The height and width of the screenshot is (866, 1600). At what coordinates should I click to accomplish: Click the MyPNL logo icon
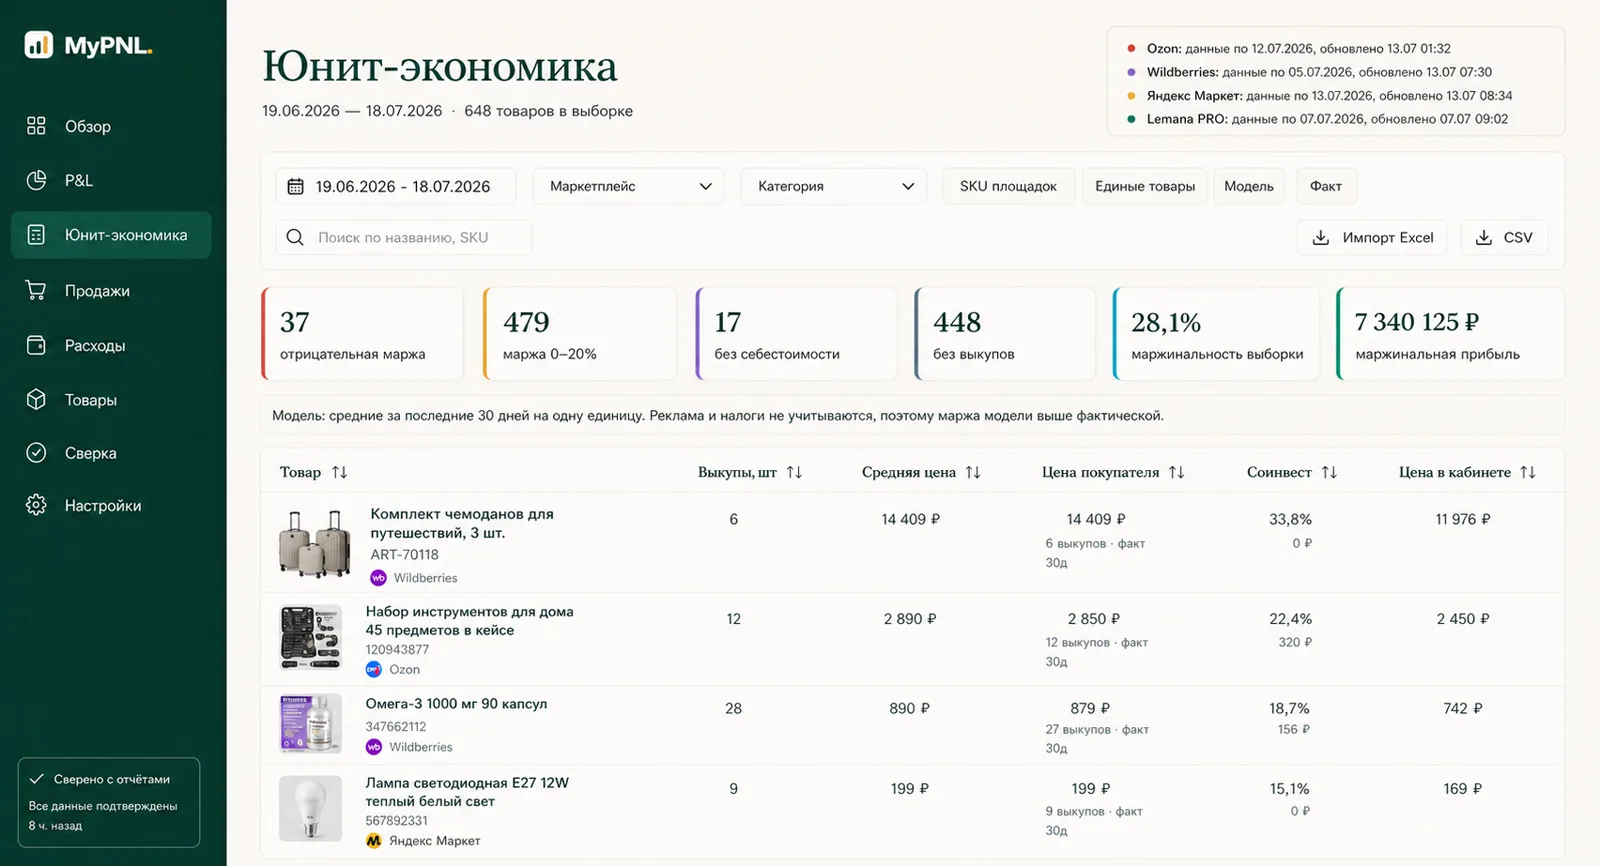(x=39, y=45)
